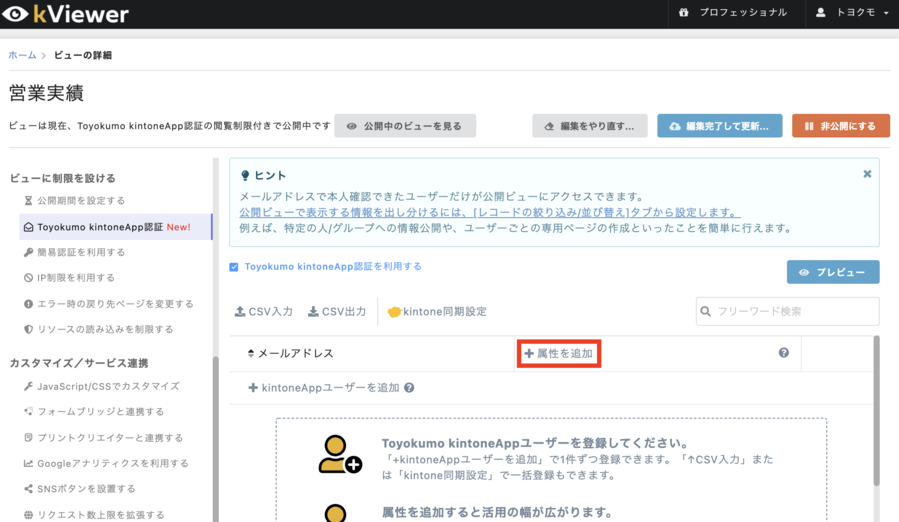Click CSV入力 upload button
Image resolution: width=899 pixels, height=522 pixels.
point(264,311)
